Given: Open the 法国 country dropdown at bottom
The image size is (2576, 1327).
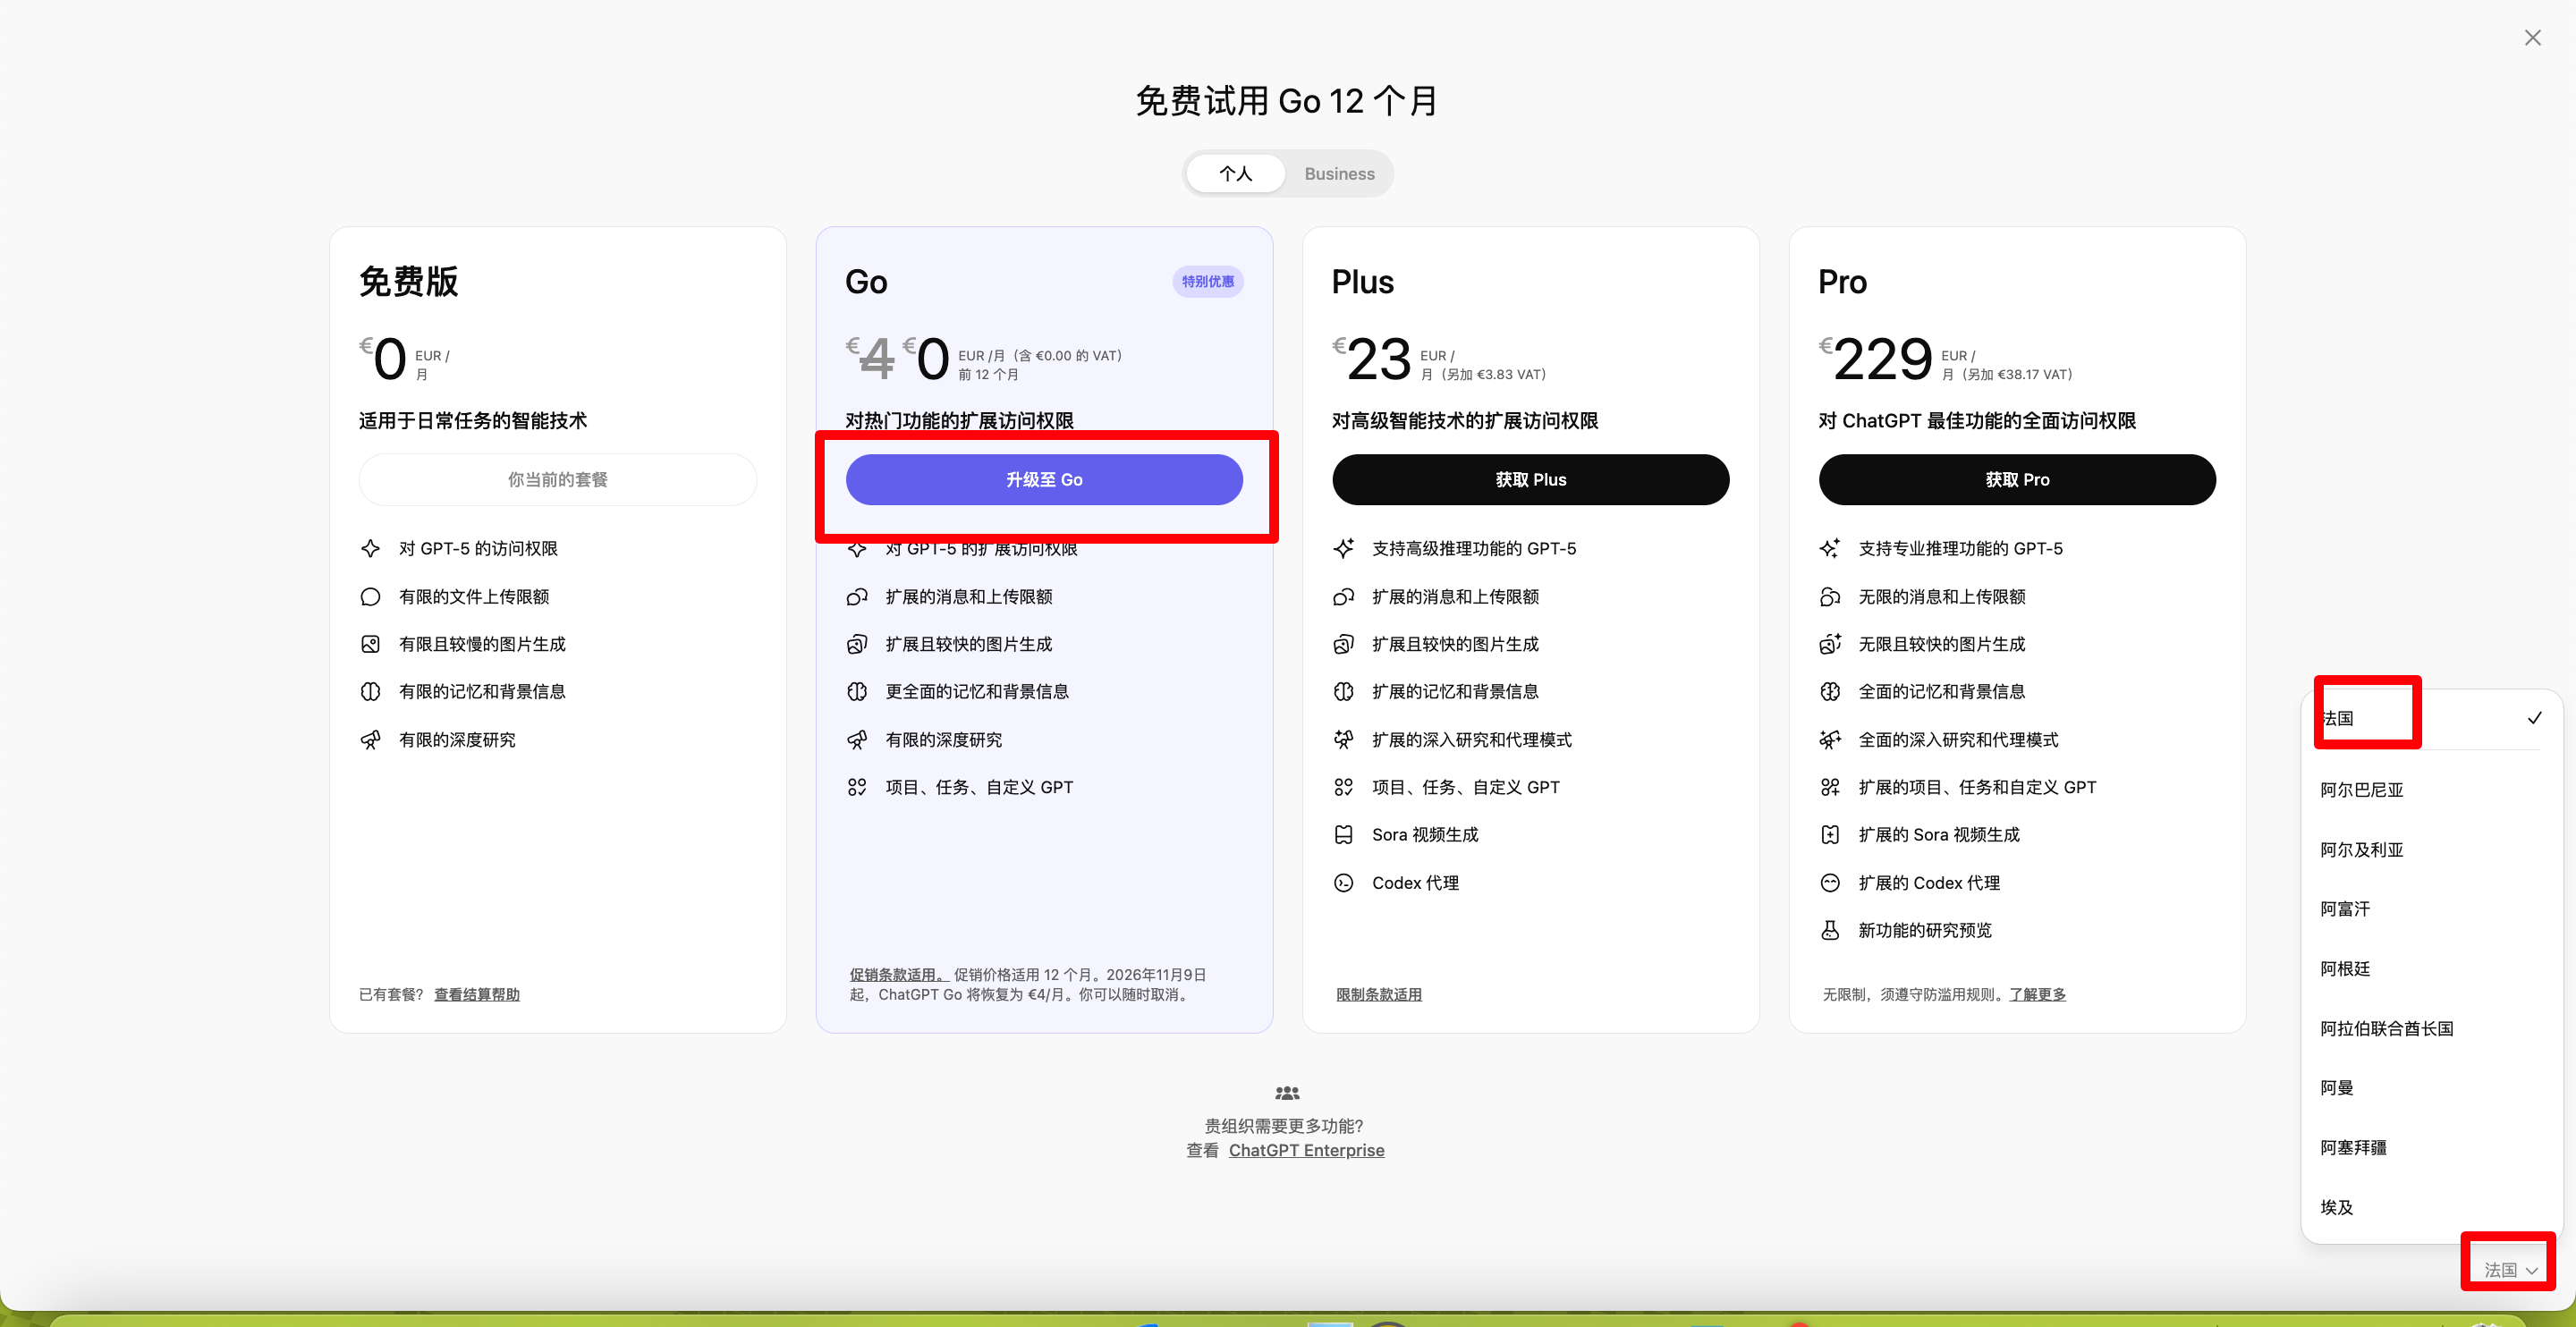Looking at the screenshot, I should click(x=2509, y=1269).
